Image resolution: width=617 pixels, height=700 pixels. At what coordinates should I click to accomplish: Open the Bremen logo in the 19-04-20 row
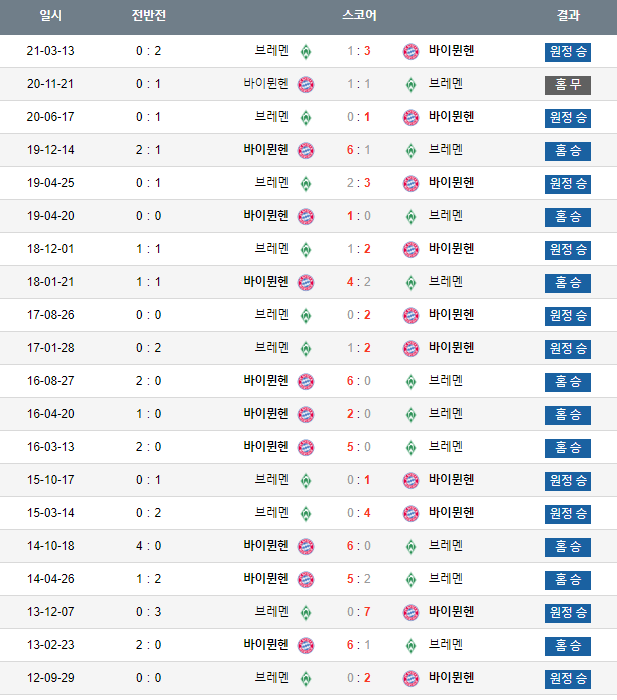point(410,216)
